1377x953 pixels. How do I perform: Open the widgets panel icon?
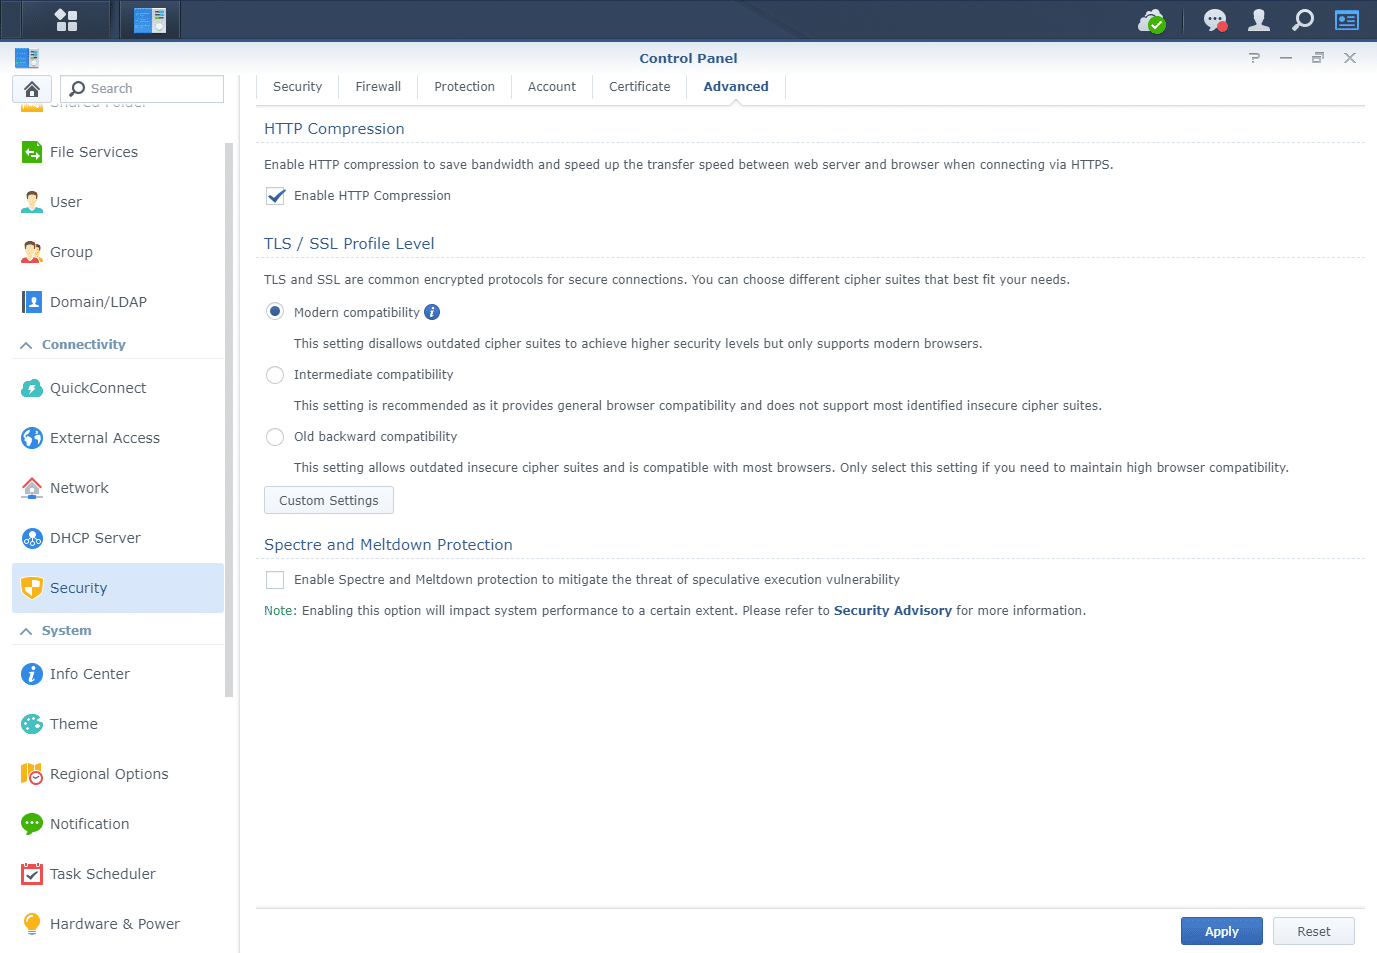[x=1347, y=20]
